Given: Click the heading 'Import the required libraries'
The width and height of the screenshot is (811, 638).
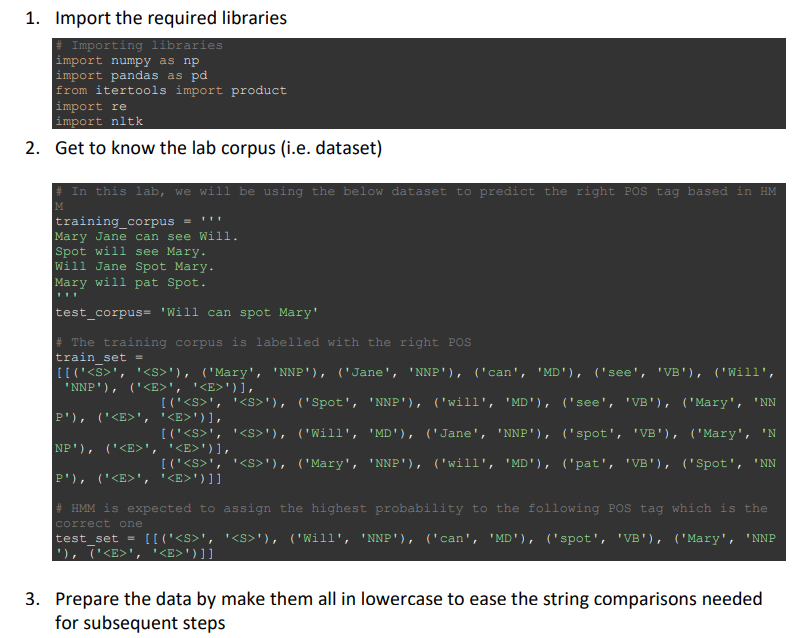Looking at the screenshot, I should (x=171, y=18).
